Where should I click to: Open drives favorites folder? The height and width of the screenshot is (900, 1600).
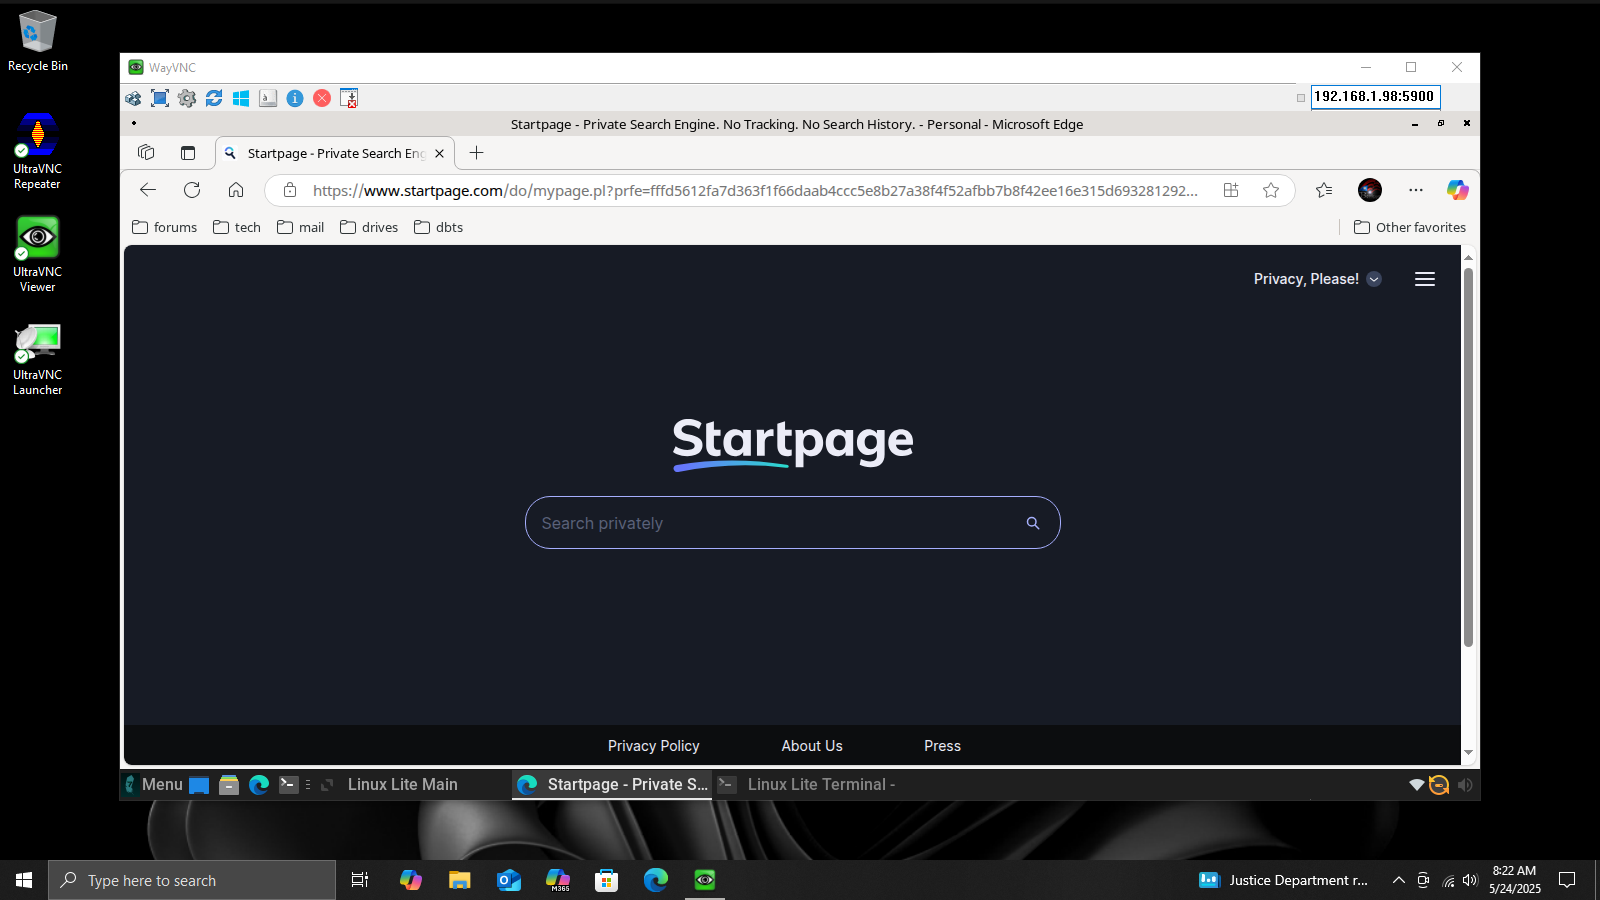(x=369, y=227)
